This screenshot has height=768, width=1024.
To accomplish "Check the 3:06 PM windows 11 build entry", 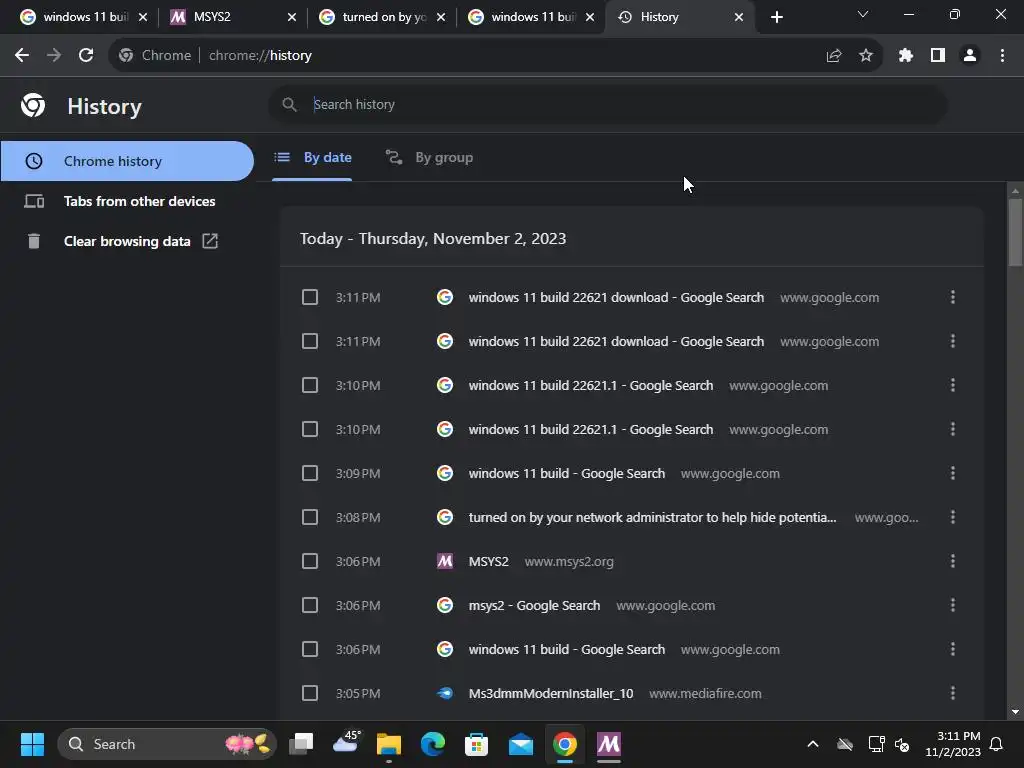I will pyautogui.click(x=310, y=649).
